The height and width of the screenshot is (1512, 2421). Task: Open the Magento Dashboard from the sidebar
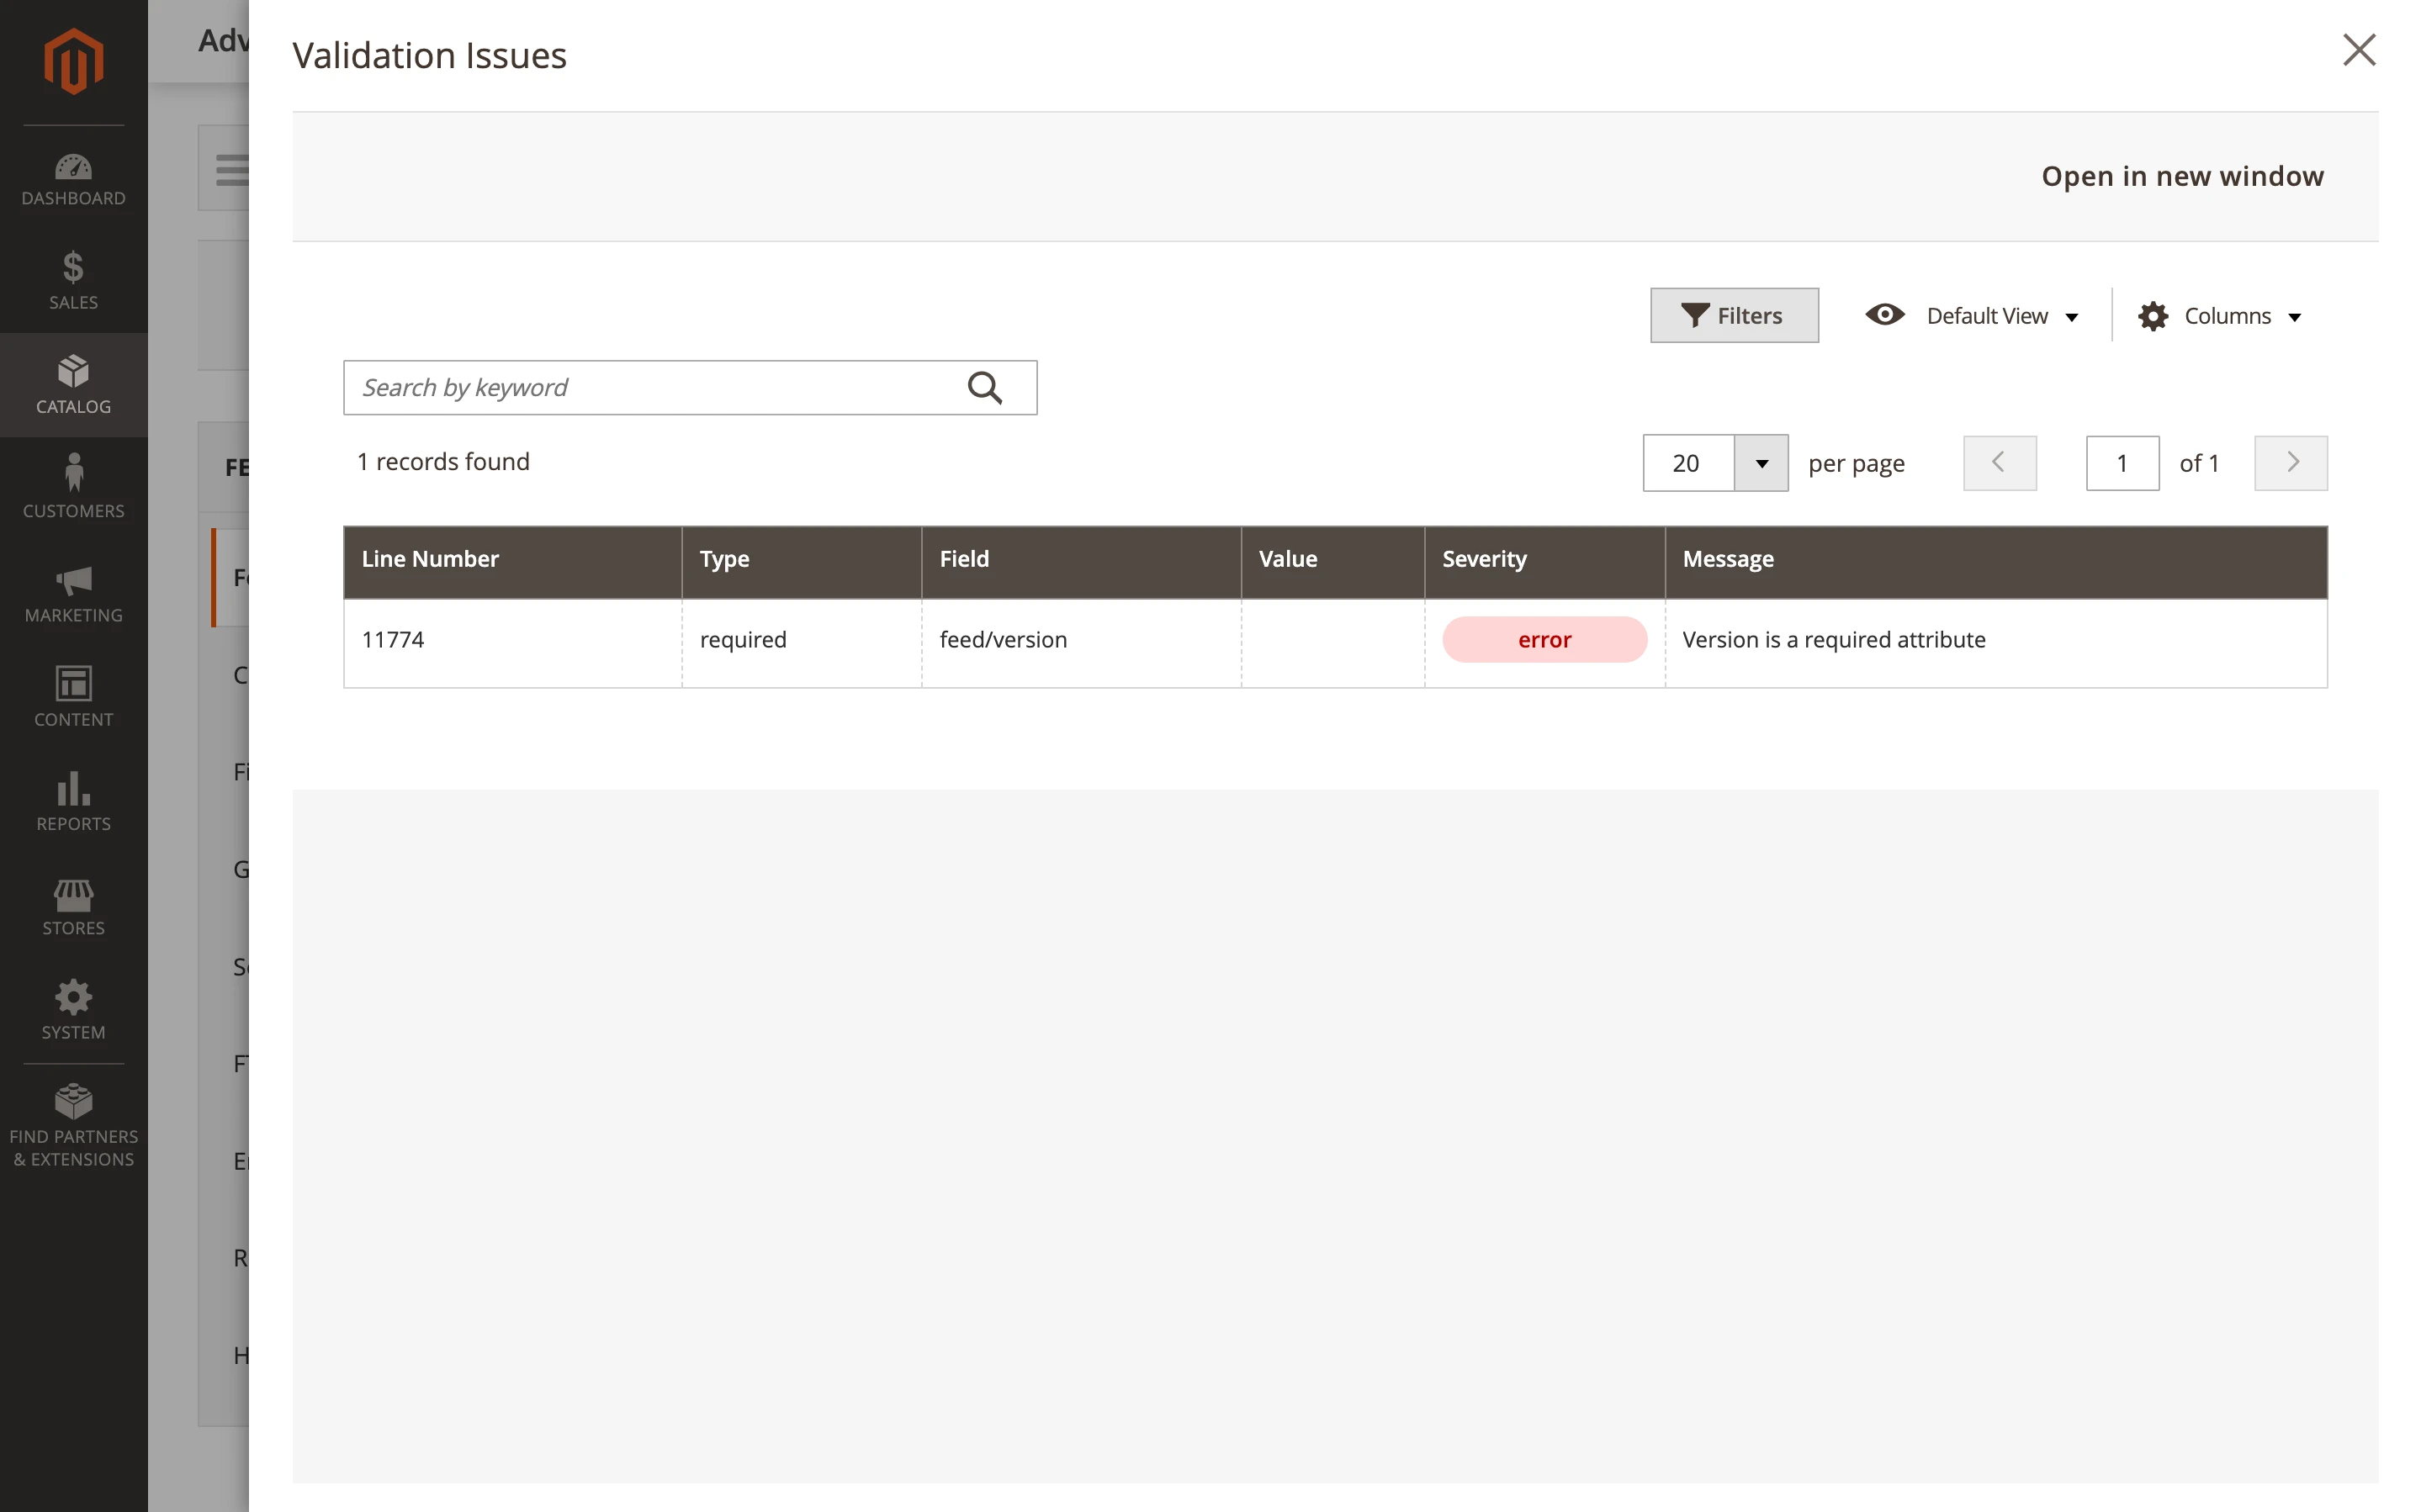tap(73, 178)
